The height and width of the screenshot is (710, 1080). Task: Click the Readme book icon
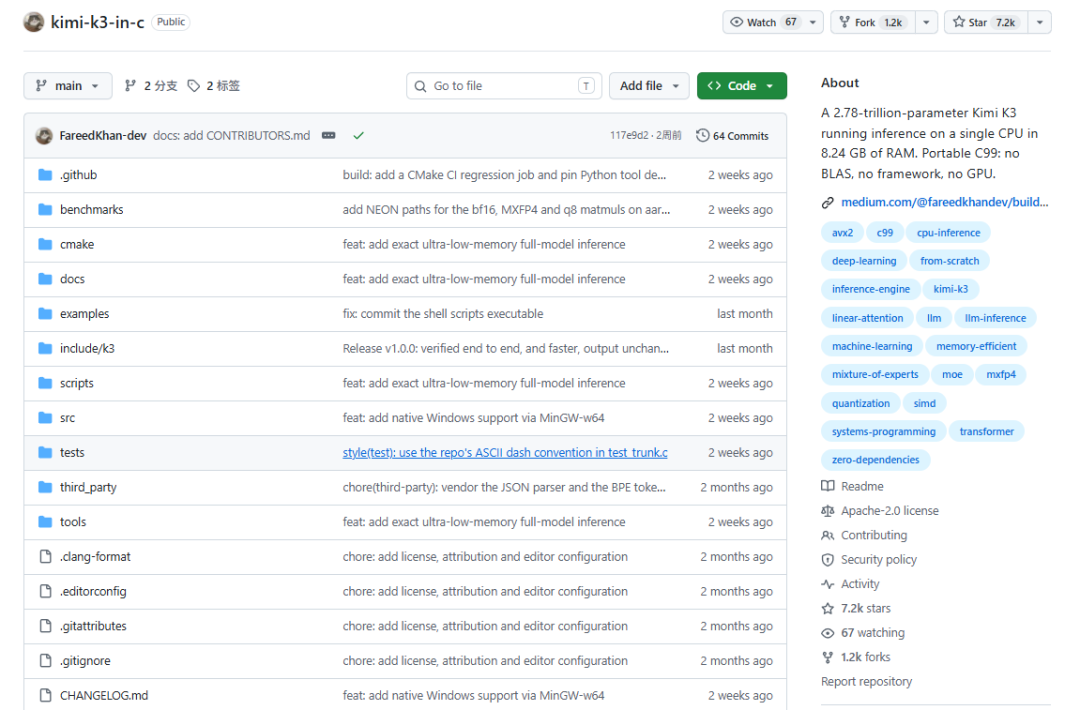click(x=828, y=486)
